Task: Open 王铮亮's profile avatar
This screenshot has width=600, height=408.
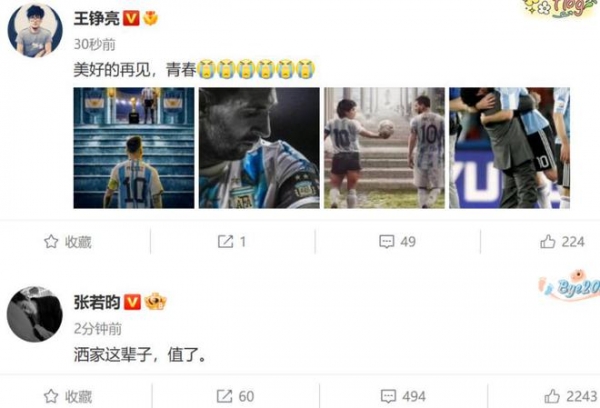Action: (35, 30)
